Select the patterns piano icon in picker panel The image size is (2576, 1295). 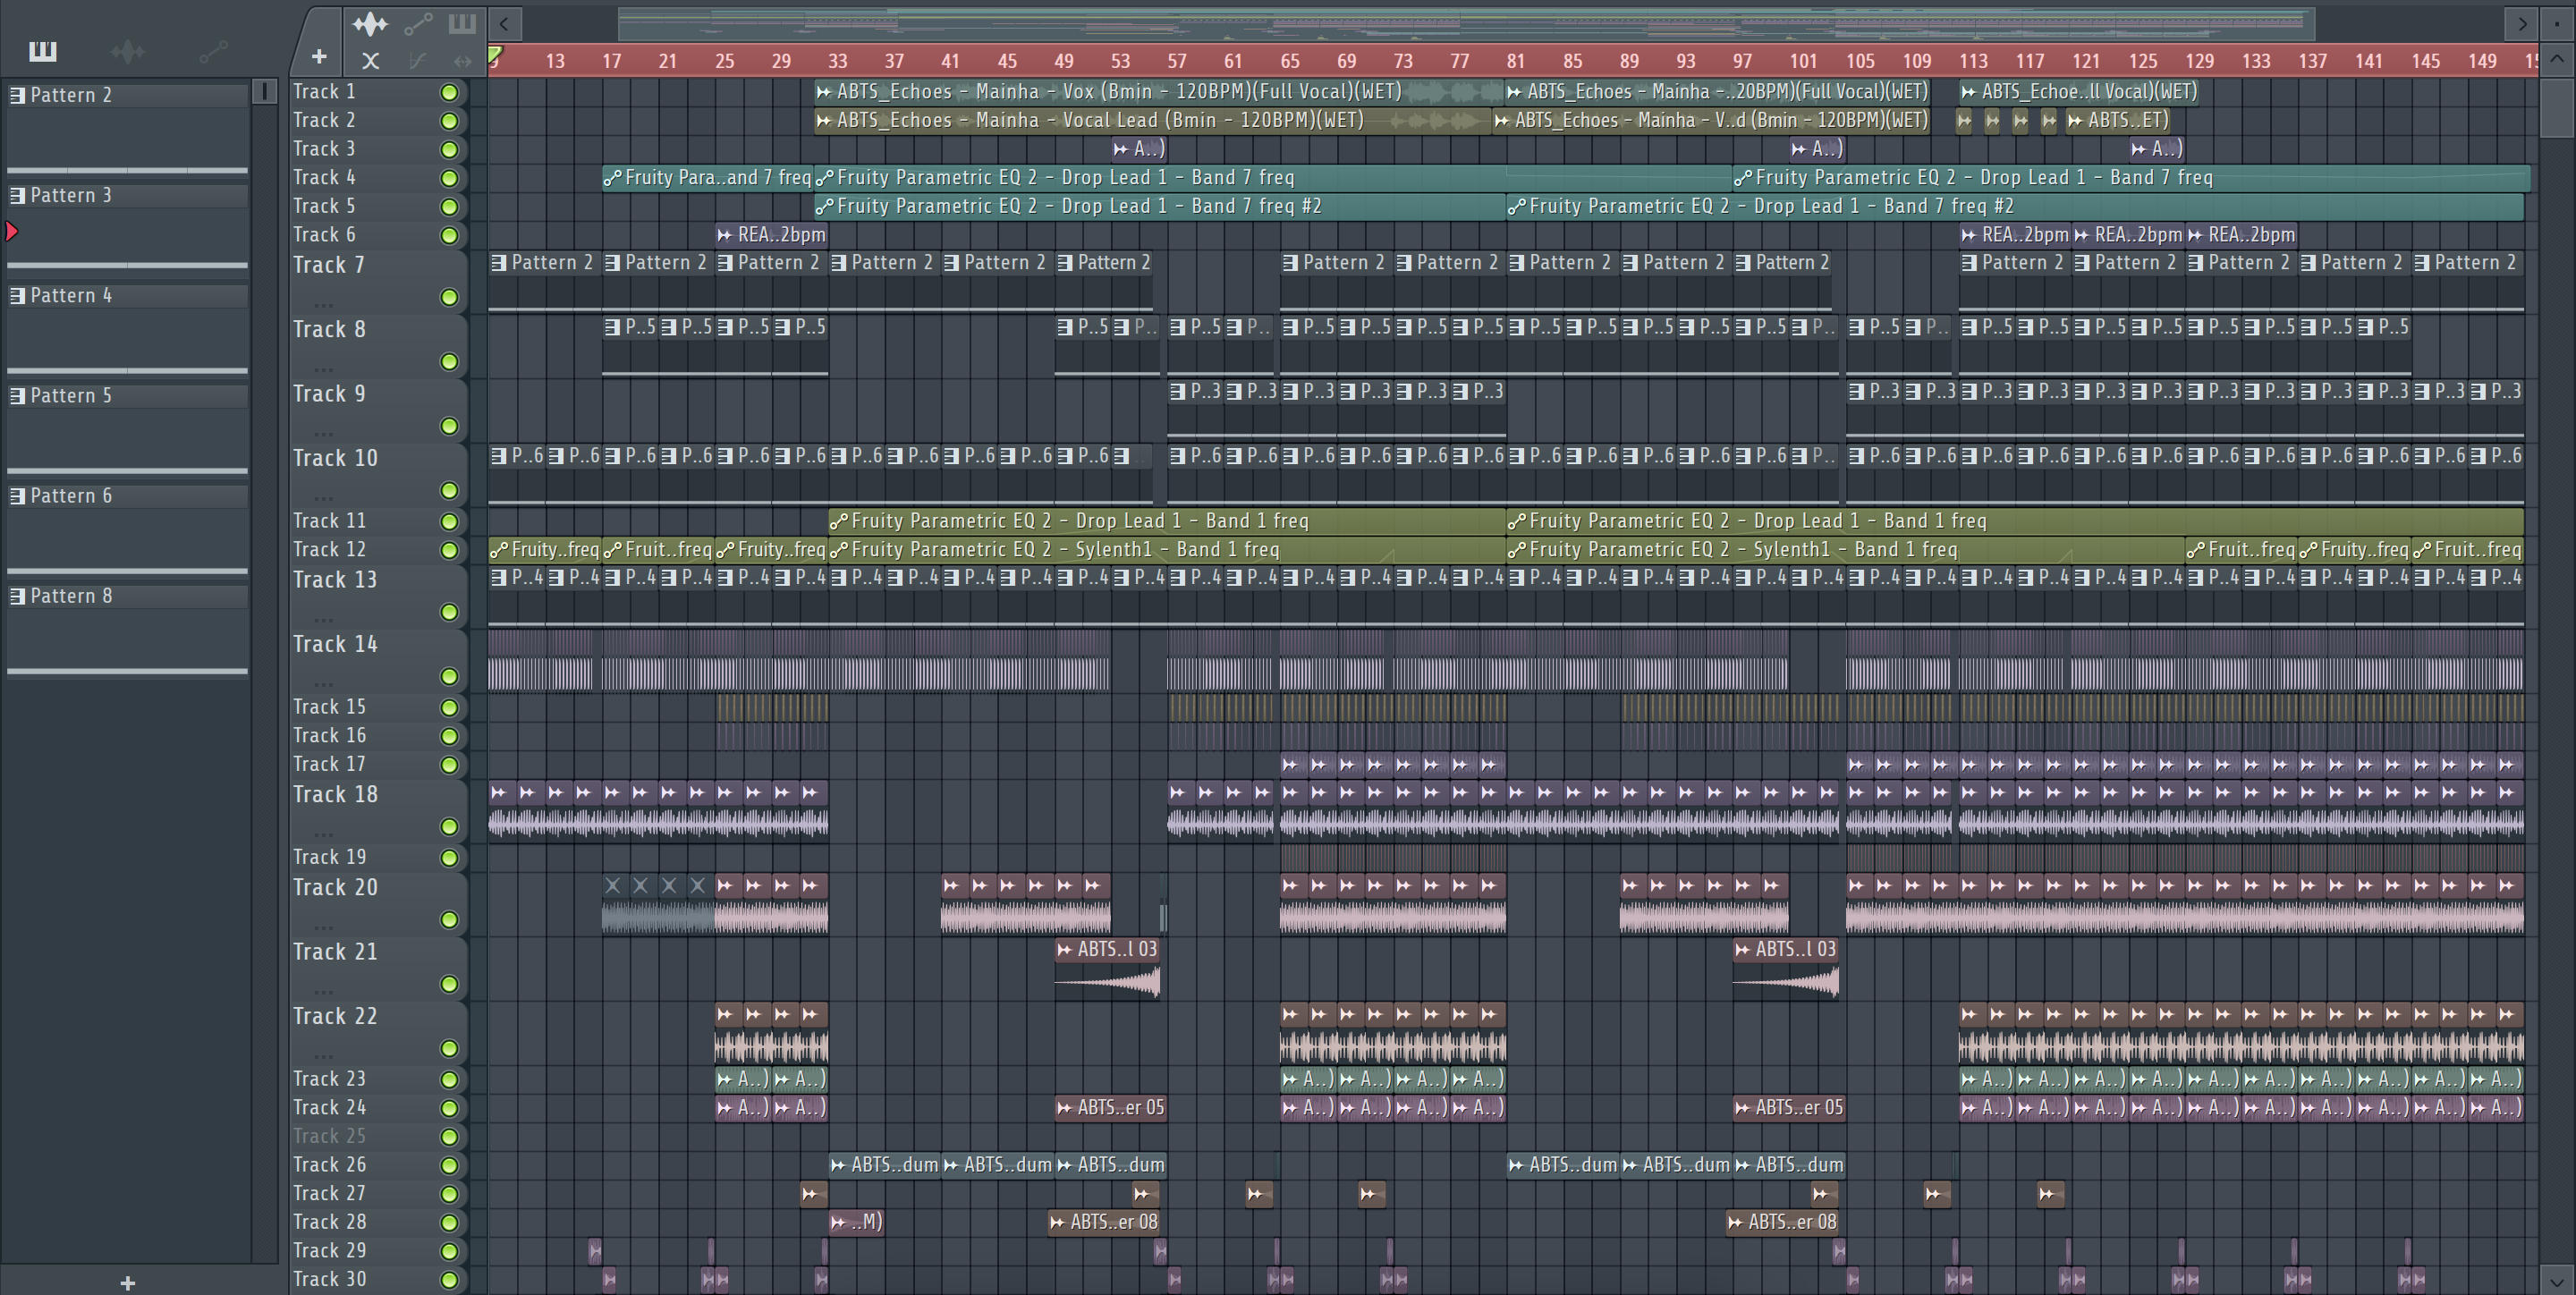pos(43,51)
